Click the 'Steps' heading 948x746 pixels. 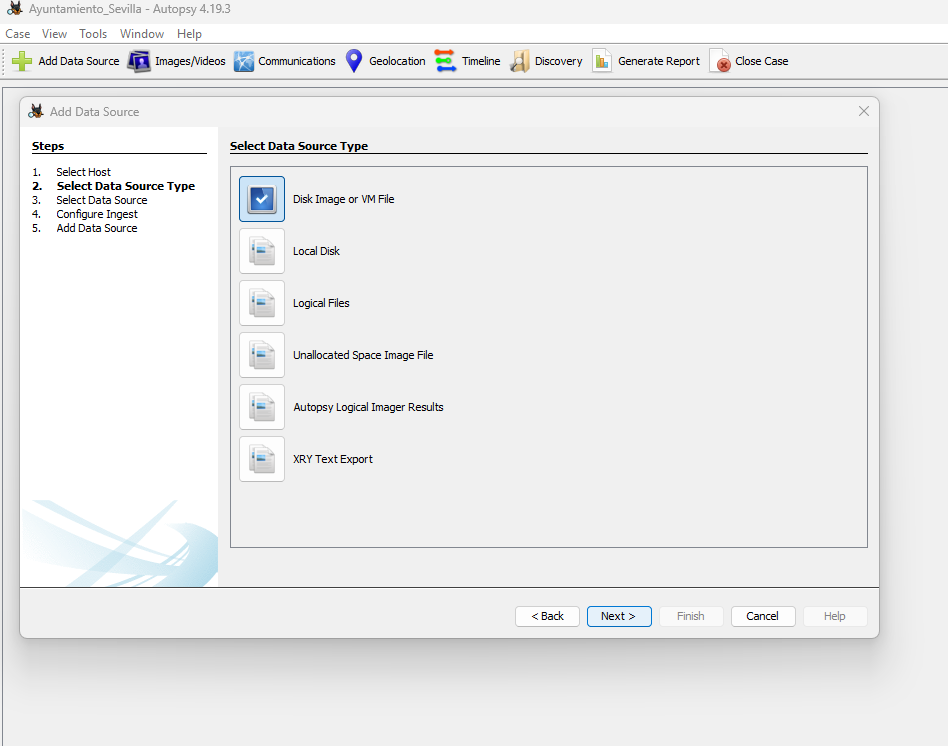click(x=48, y=146)
